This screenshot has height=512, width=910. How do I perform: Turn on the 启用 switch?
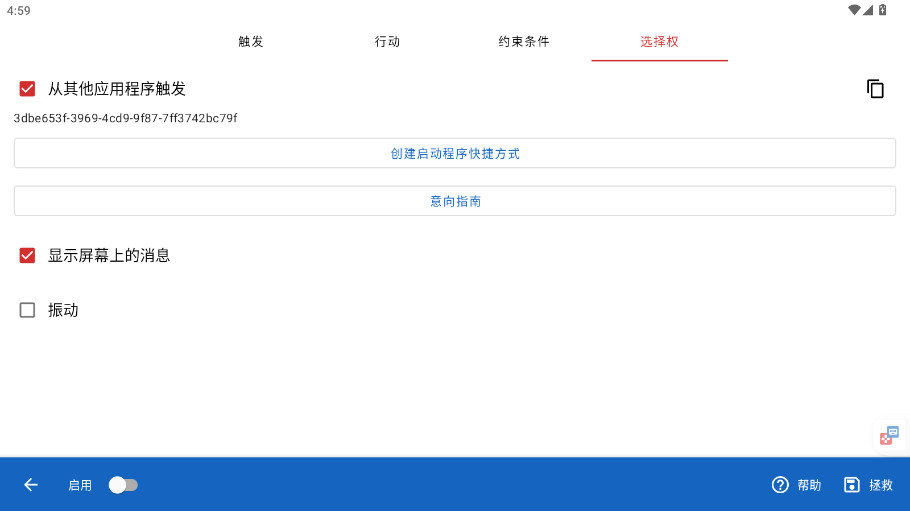pos(123,485)
